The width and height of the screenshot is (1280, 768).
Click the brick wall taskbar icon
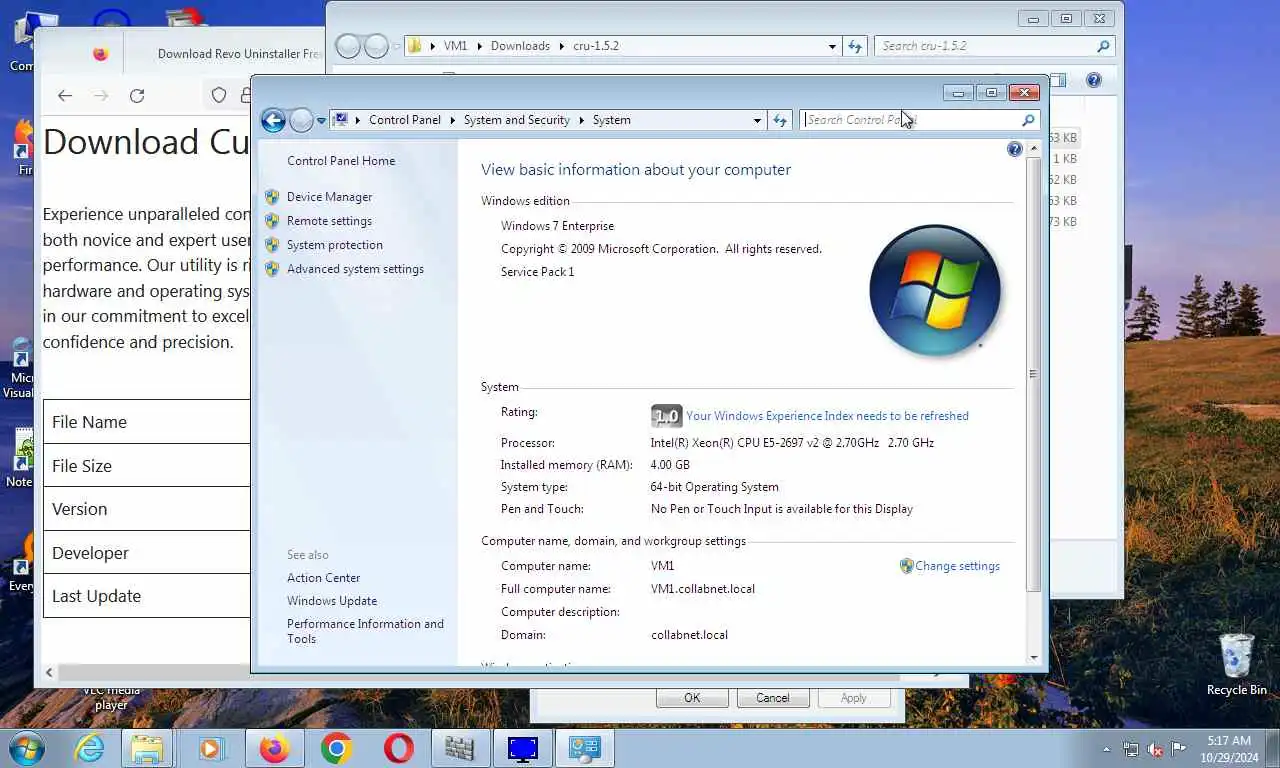point(460,748)
